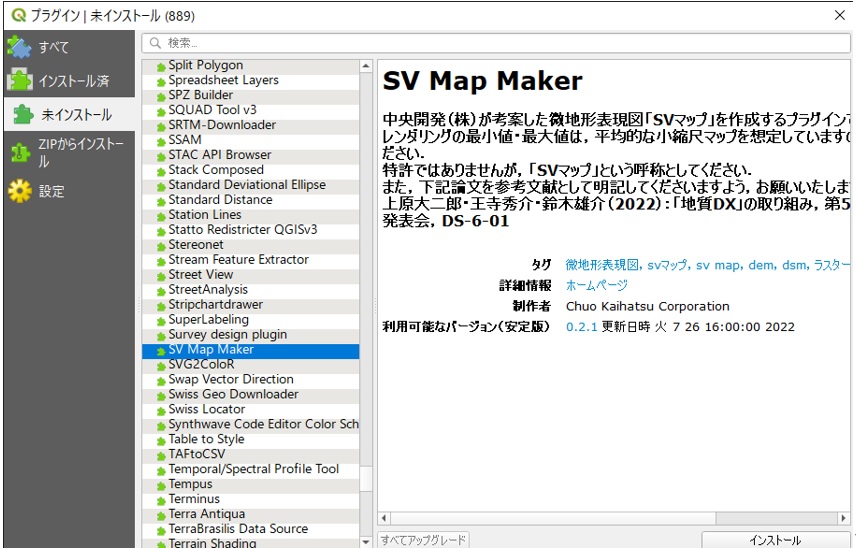Click the magnifier icon in search box
This screenshot has height=548, width=856.
pos(155,43)
